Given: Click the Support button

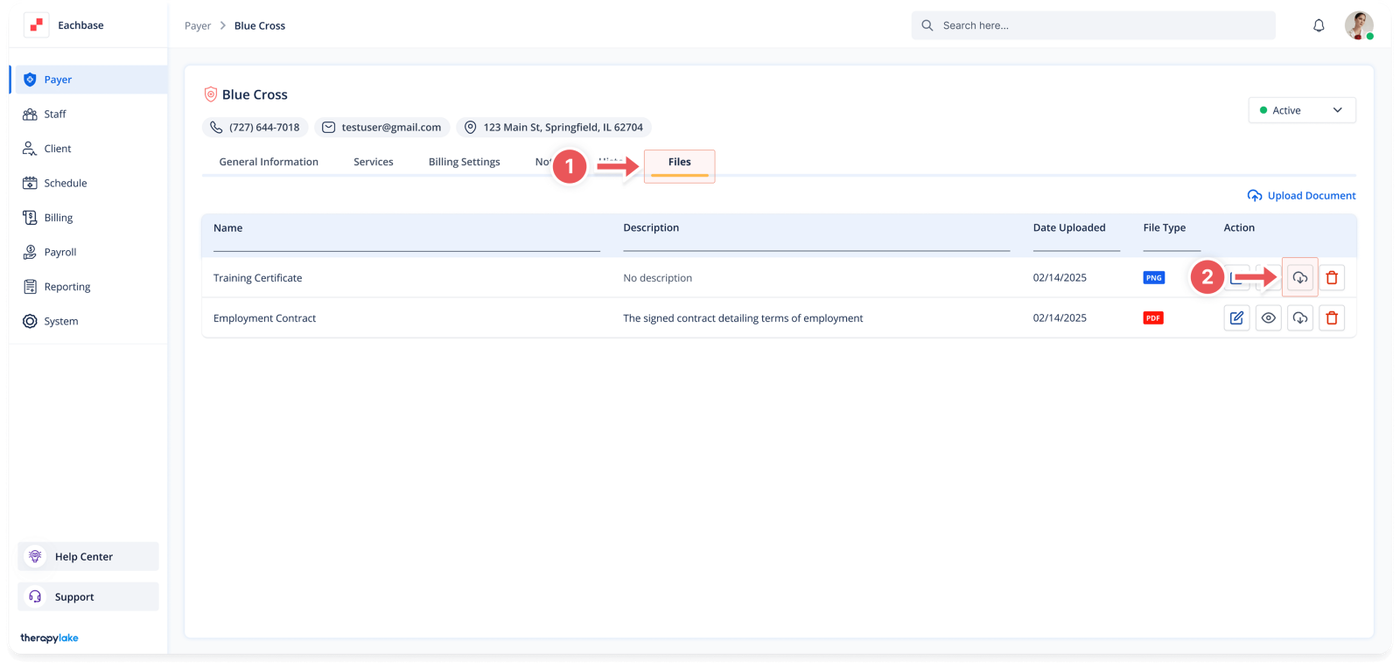Looking at the screenshot, I should tap(89, 597).
